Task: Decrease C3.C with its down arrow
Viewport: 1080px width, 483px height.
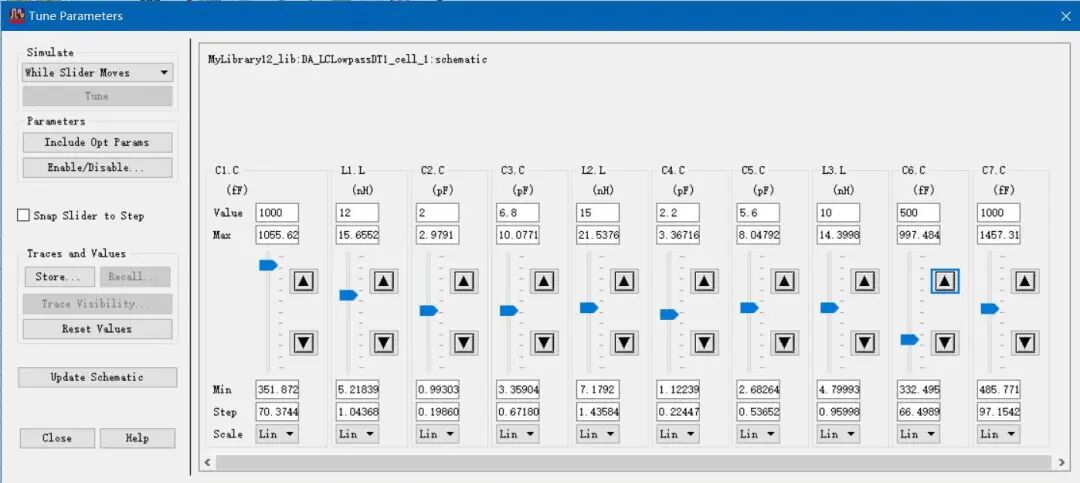Action: point(543,342)
